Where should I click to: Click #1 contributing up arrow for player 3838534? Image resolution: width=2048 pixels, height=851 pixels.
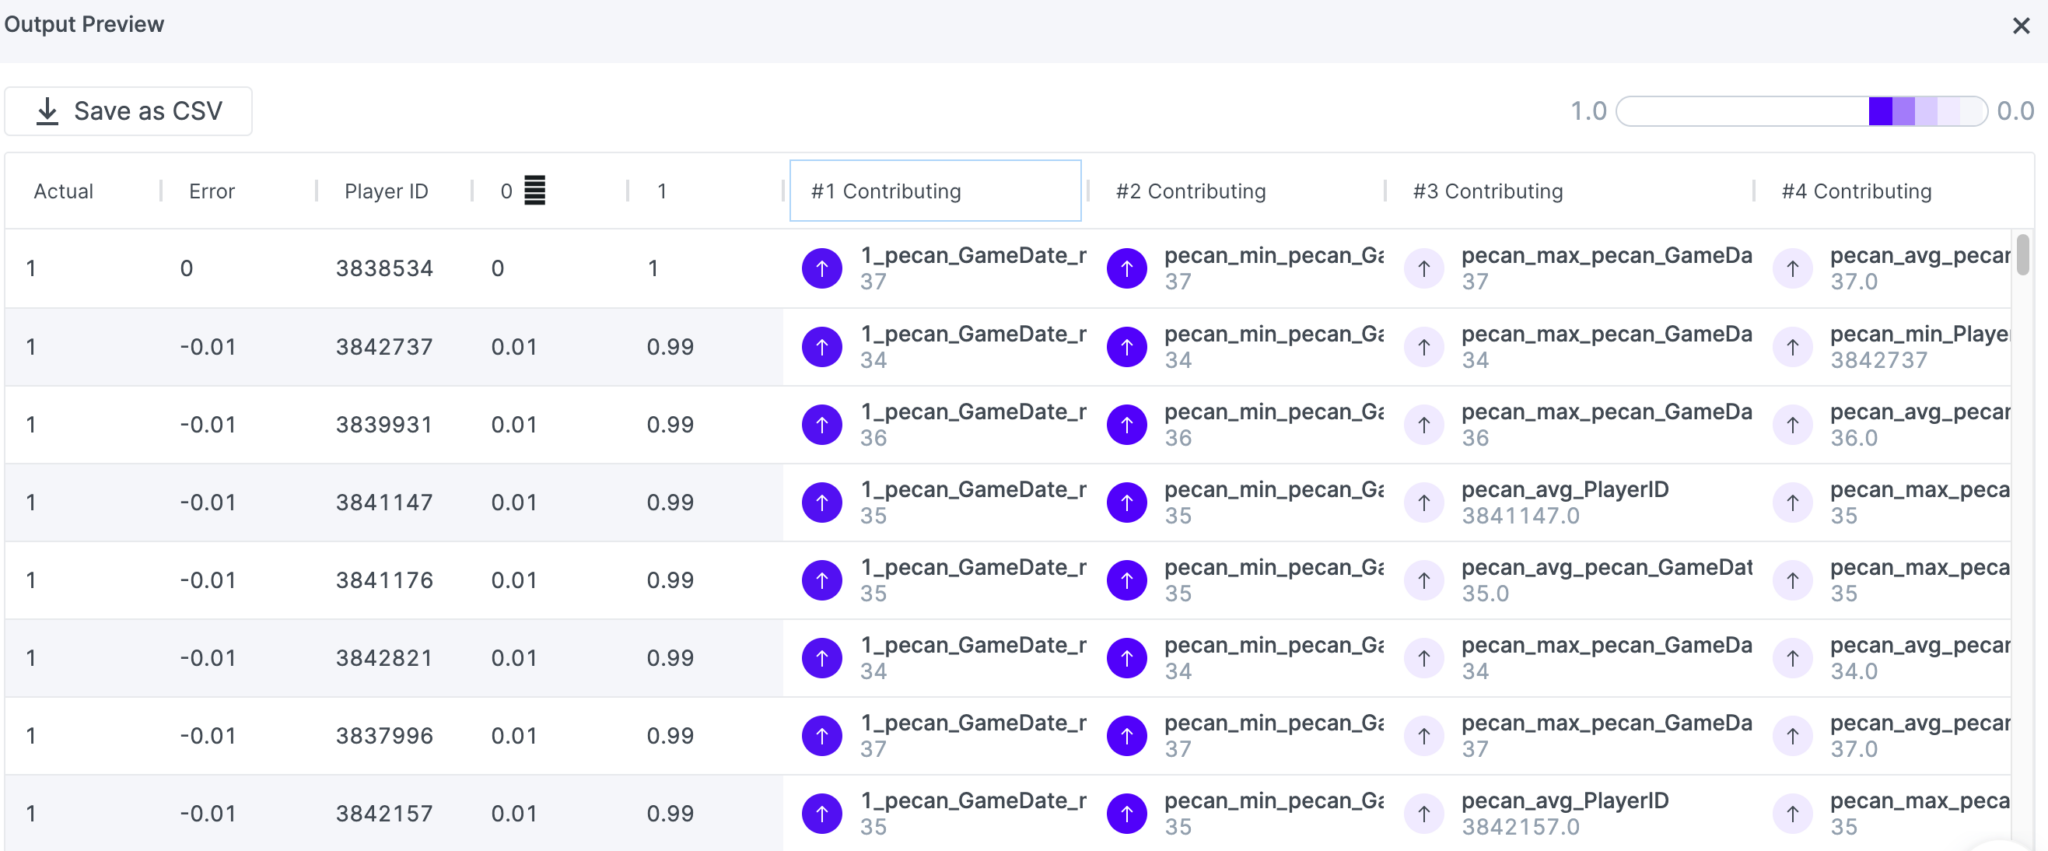822,268
